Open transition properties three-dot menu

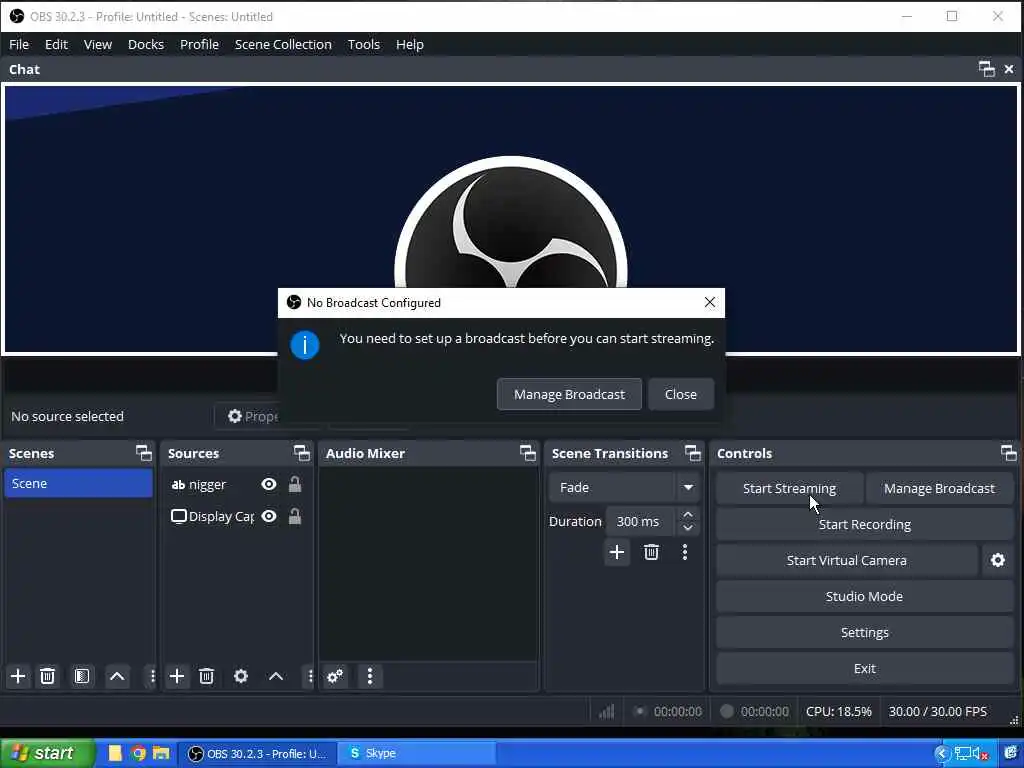(684, 552)
